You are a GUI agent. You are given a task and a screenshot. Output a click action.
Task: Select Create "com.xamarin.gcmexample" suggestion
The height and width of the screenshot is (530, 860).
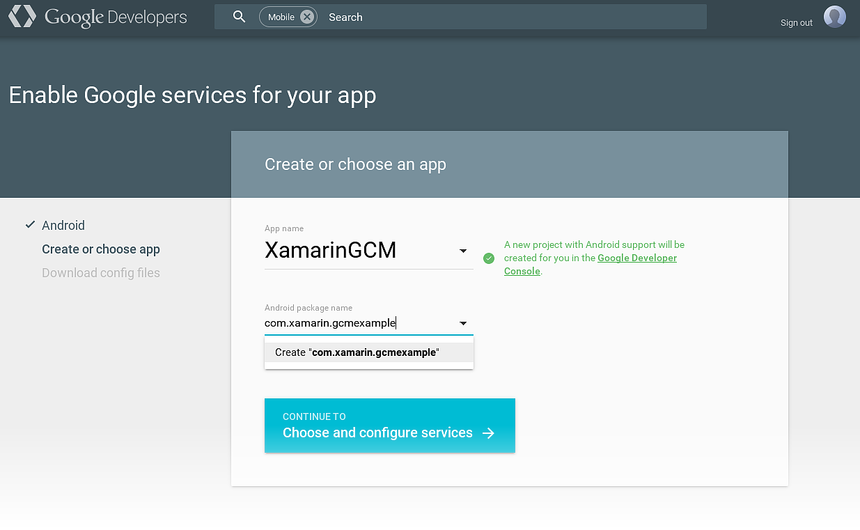coord(369,352)
